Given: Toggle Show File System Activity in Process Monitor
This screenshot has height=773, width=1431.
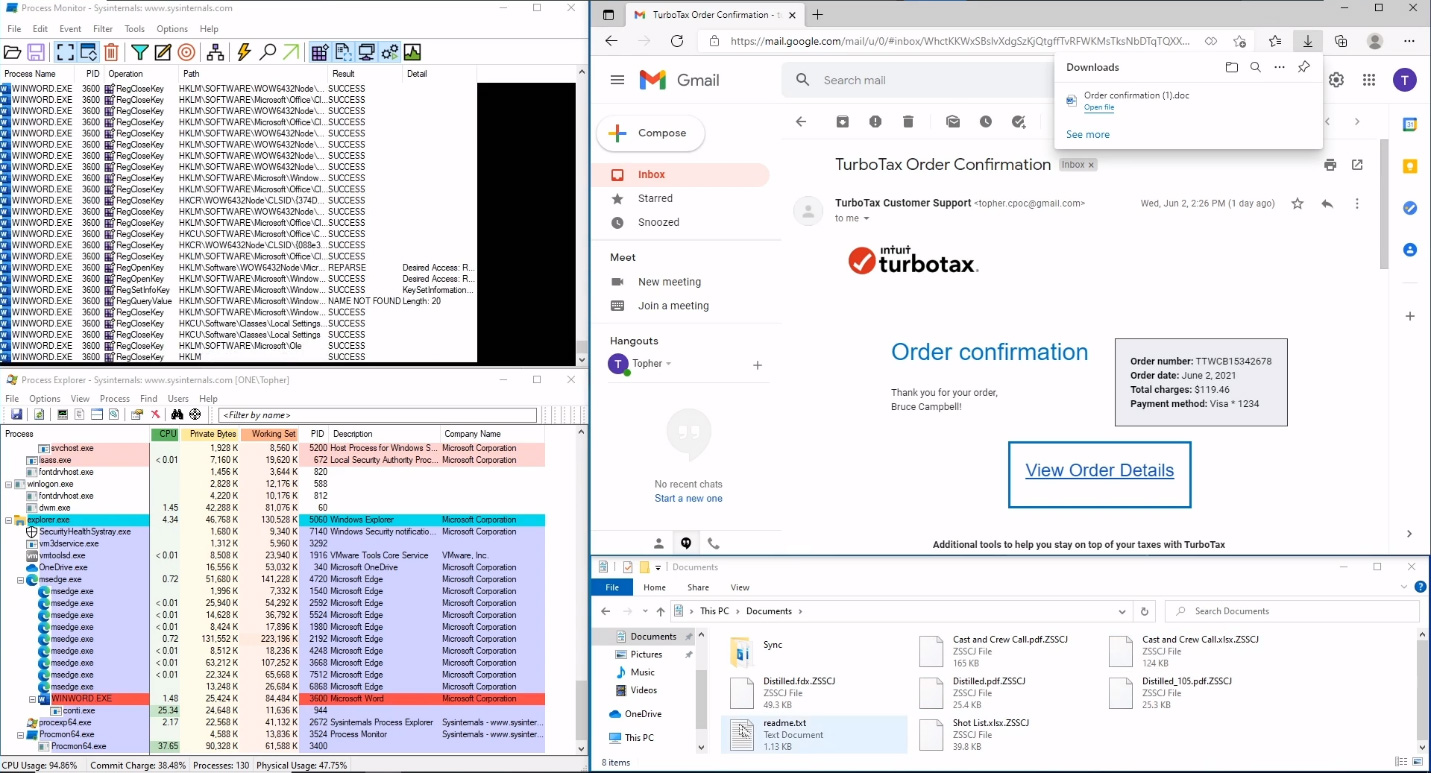Looking at the screenshot, I should [x=343, y=52].
